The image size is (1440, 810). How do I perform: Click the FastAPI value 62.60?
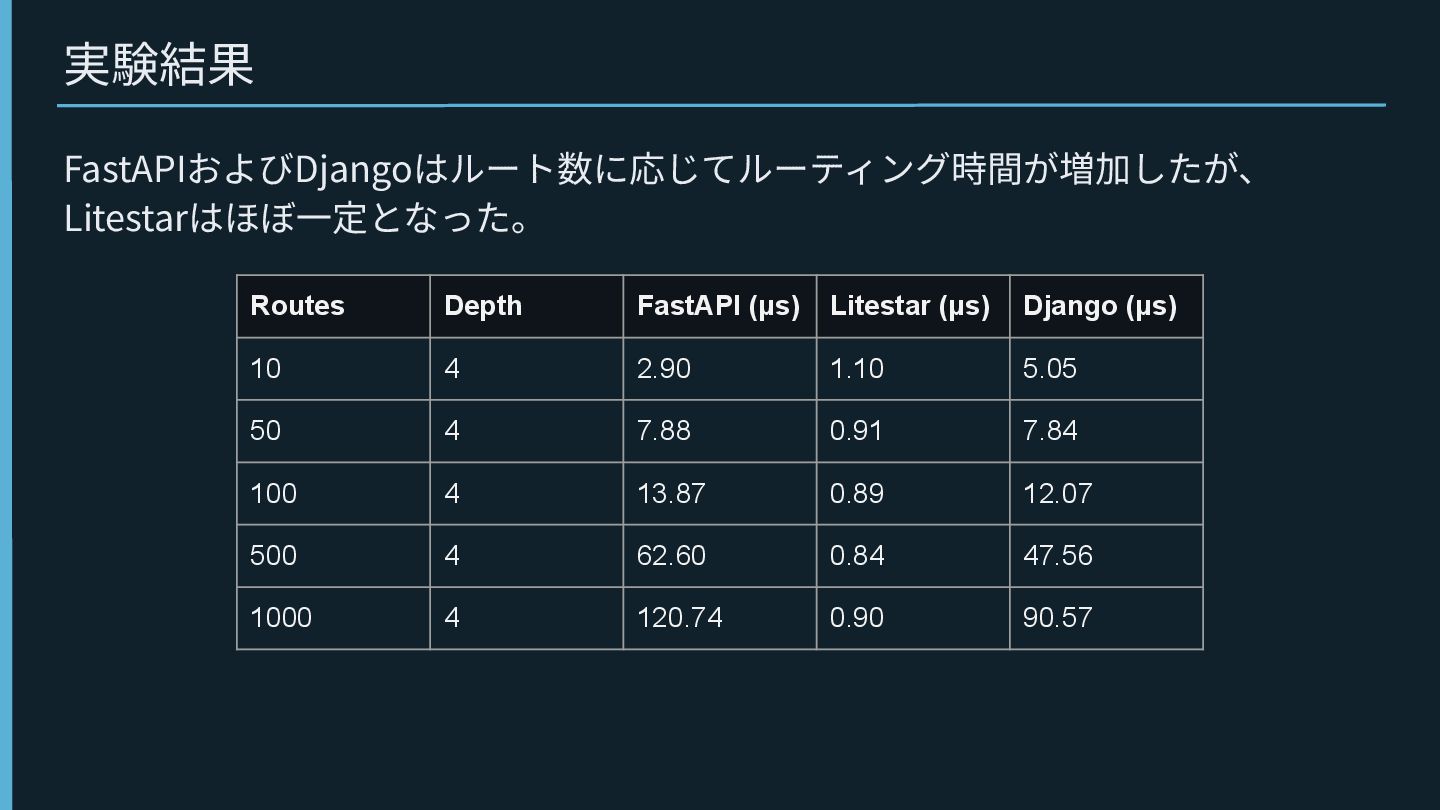pyautogui.click(x=671, y=555)
